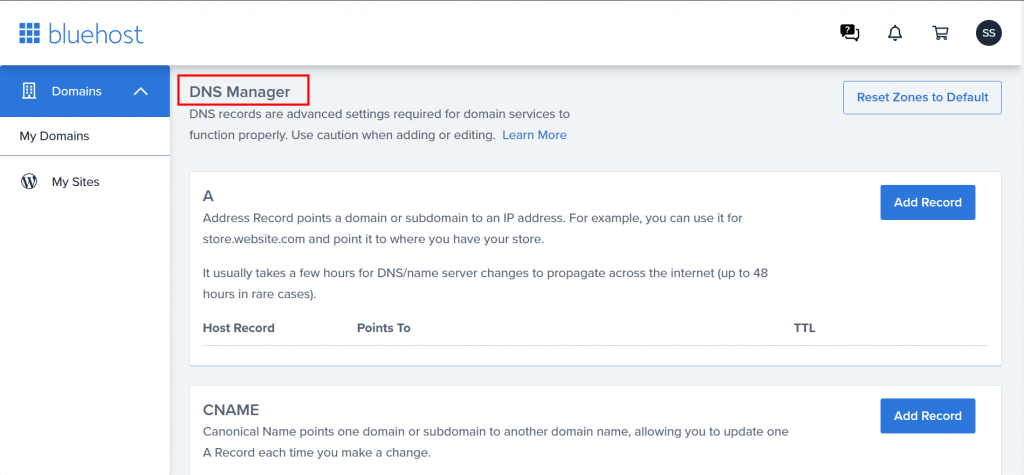This screenshot has height=475, width=1024.
Task: Click the TTL column header
Action: (804, 327)
